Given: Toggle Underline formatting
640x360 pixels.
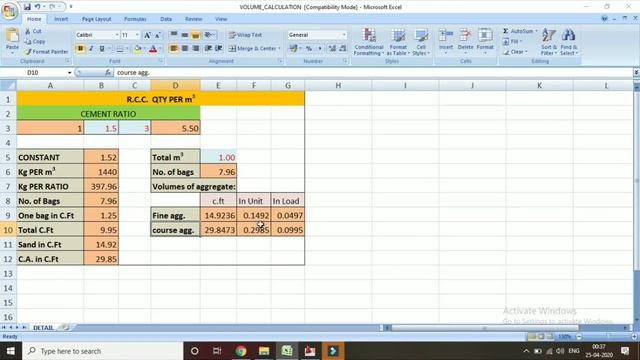Looking at the screenshot, I should [102, 49].
